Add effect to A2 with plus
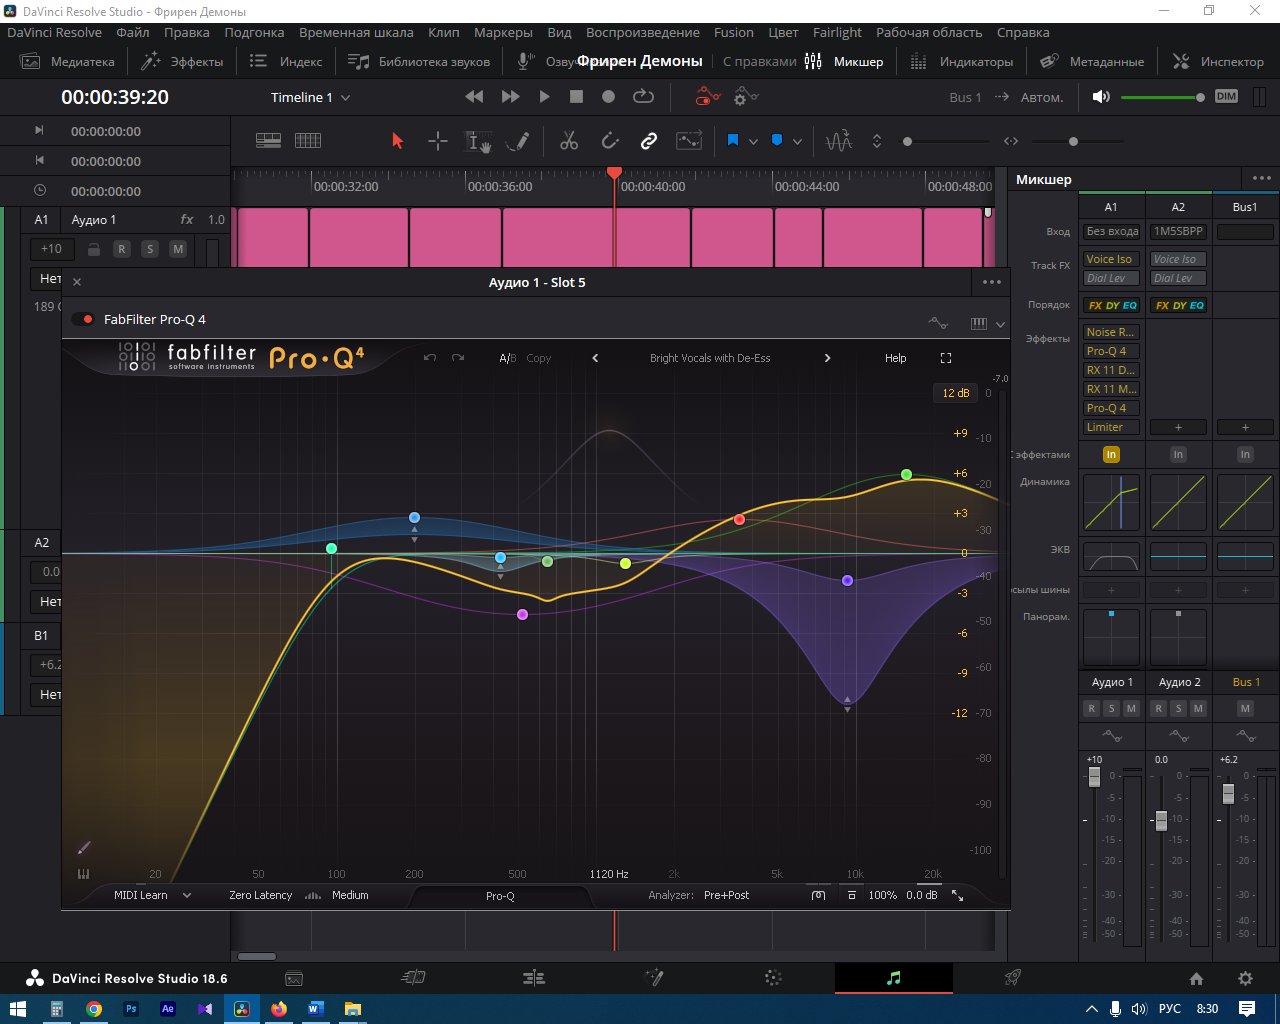 1178,427
